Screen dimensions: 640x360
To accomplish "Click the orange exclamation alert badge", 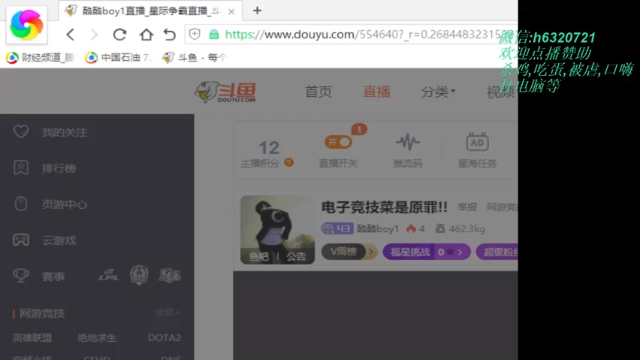I will 359,129.
